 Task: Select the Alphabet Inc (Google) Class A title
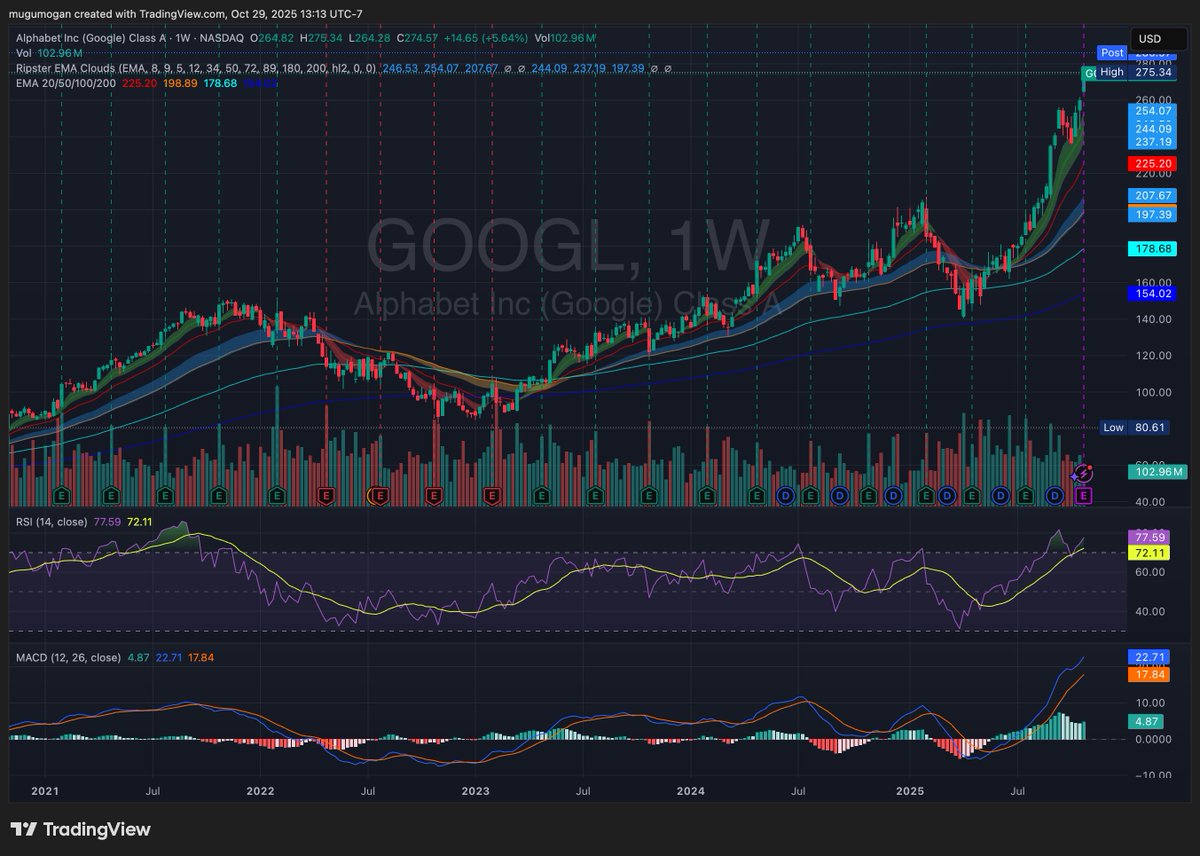click(x=90, y=38)
